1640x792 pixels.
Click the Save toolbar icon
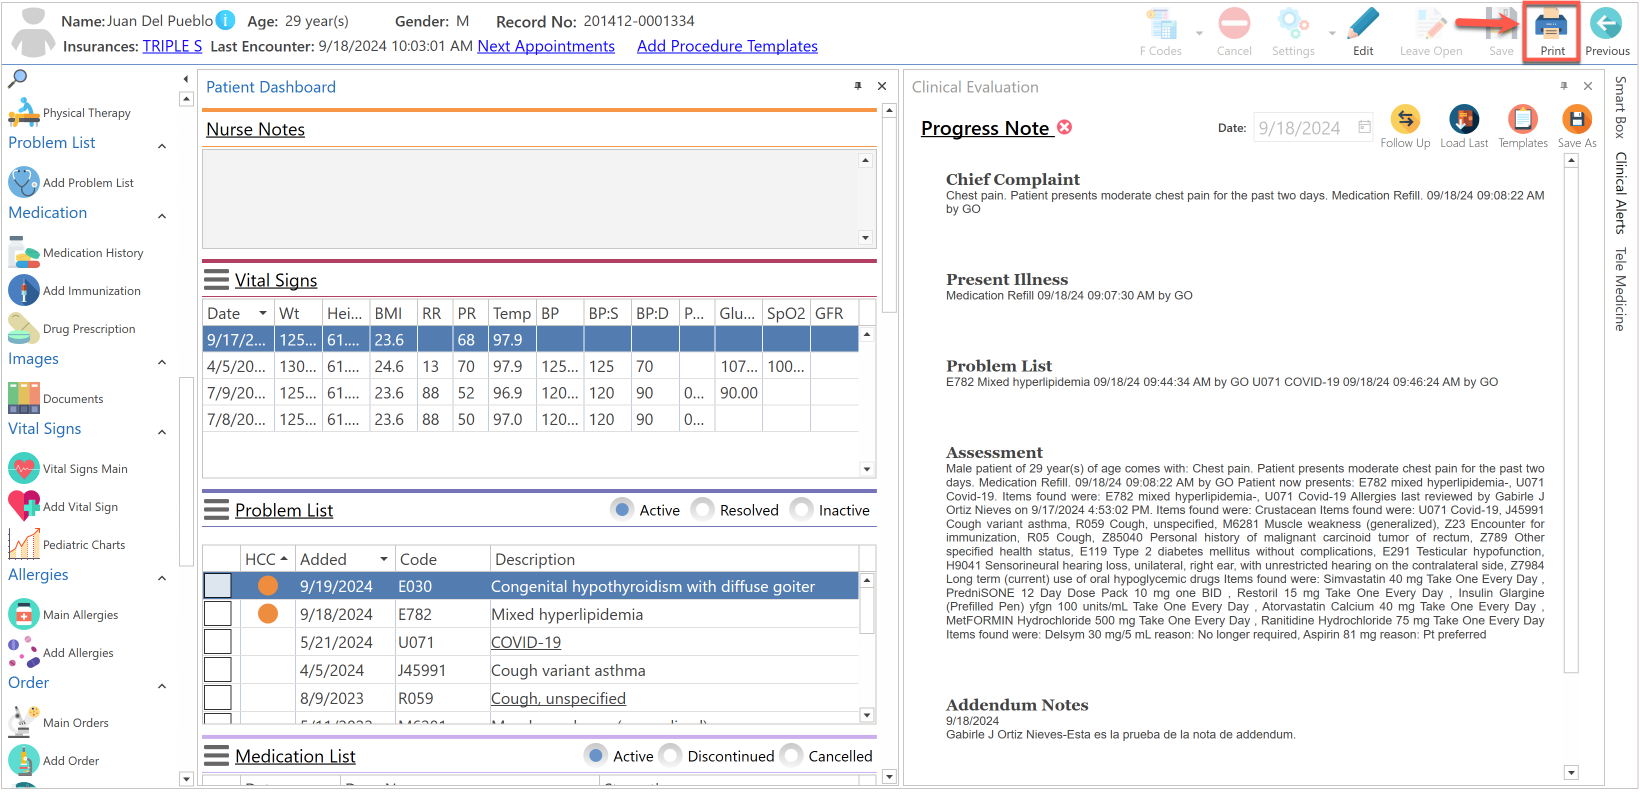(1501, 24)
